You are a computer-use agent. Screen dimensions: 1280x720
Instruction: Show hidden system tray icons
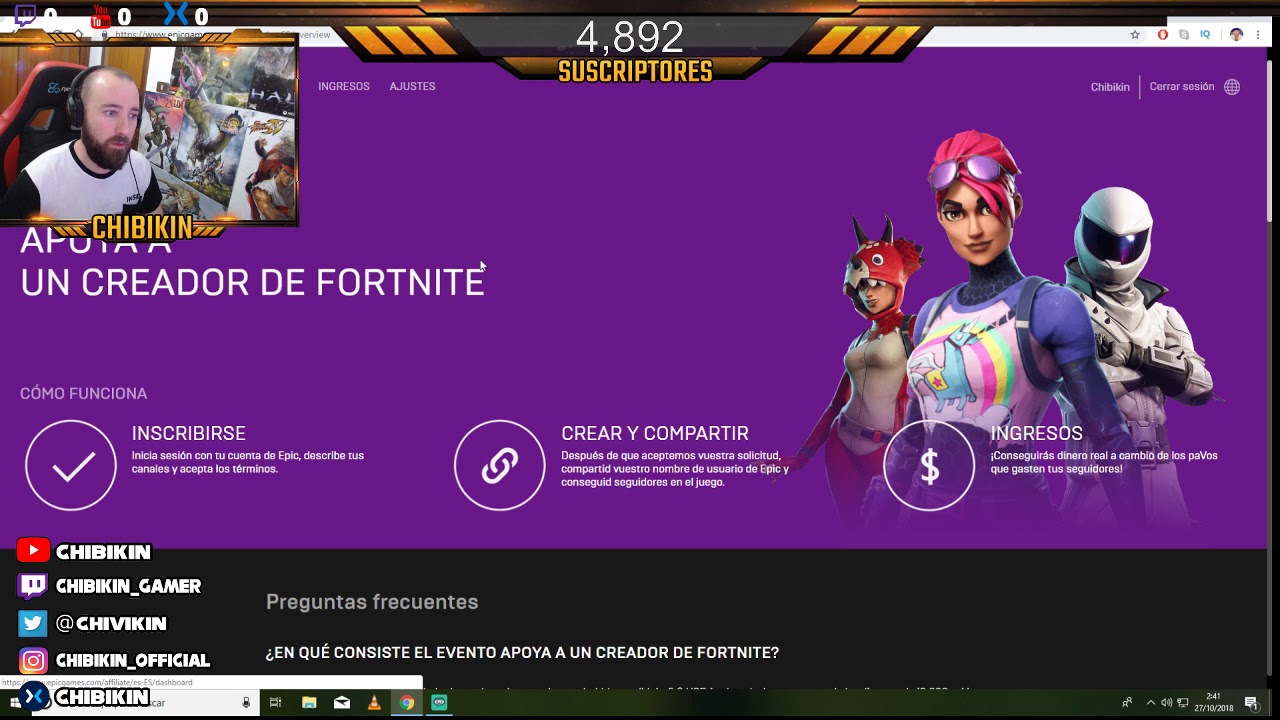(1150, 703)
